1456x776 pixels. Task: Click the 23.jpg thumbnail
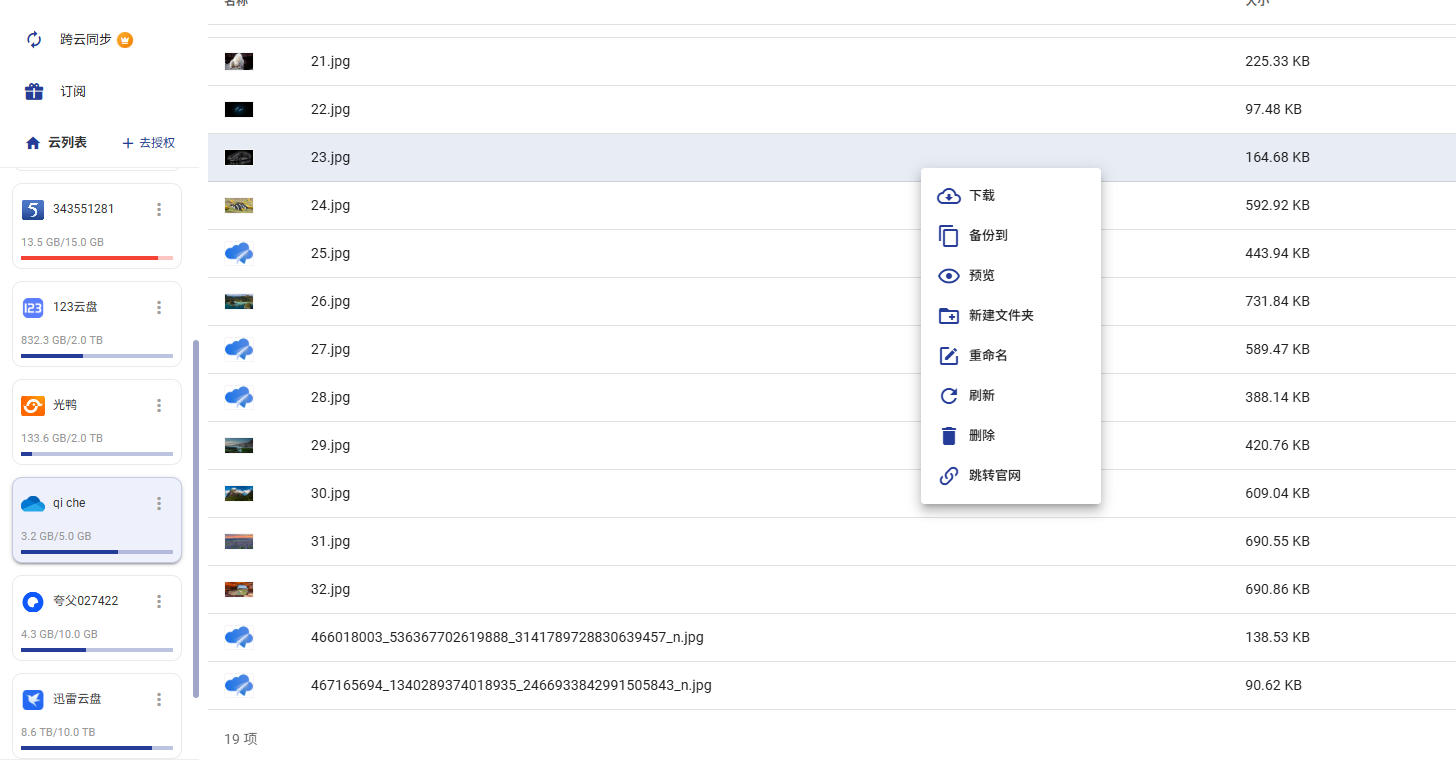point(239,157)
